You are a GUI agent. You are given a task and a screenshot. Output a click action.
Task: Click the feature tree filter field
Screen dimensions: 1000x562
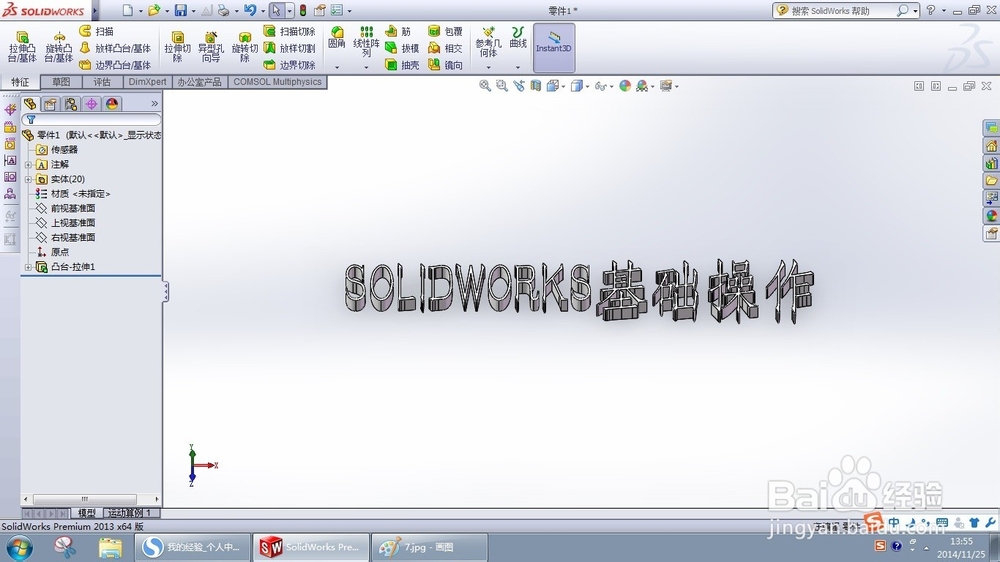tap(91, 119)
